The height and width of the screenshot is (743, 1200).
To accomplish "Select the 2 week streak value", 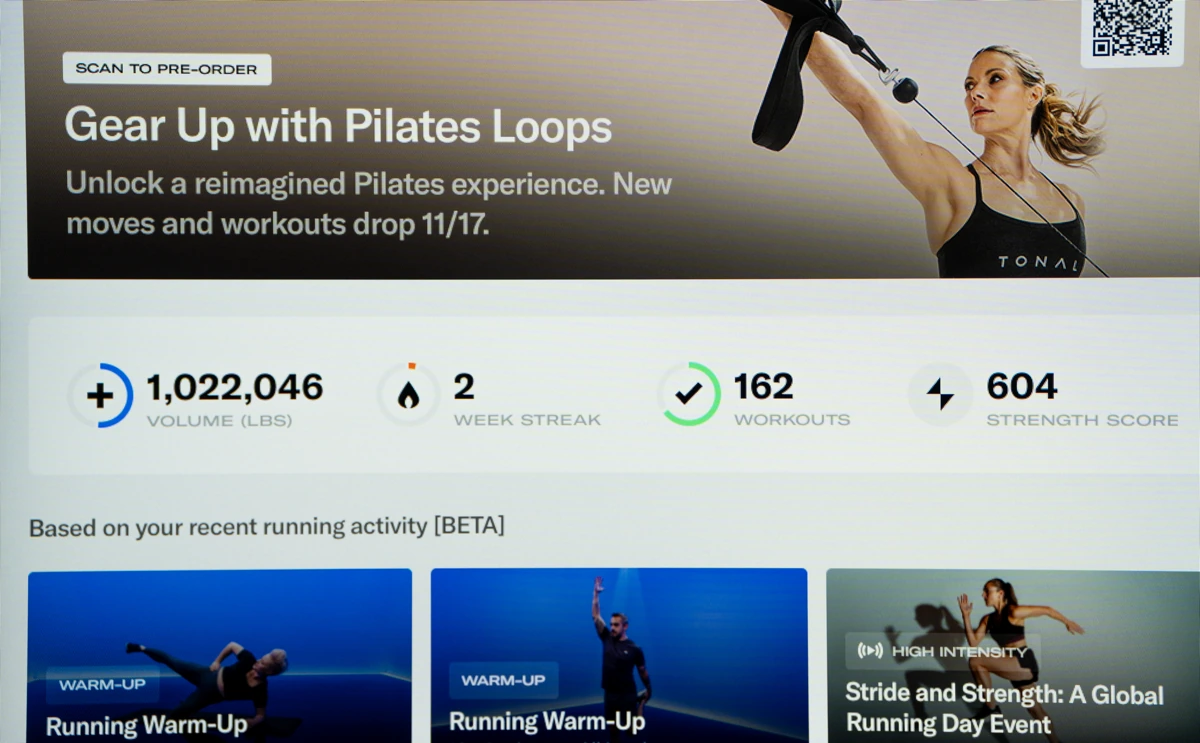I will 464,386.
